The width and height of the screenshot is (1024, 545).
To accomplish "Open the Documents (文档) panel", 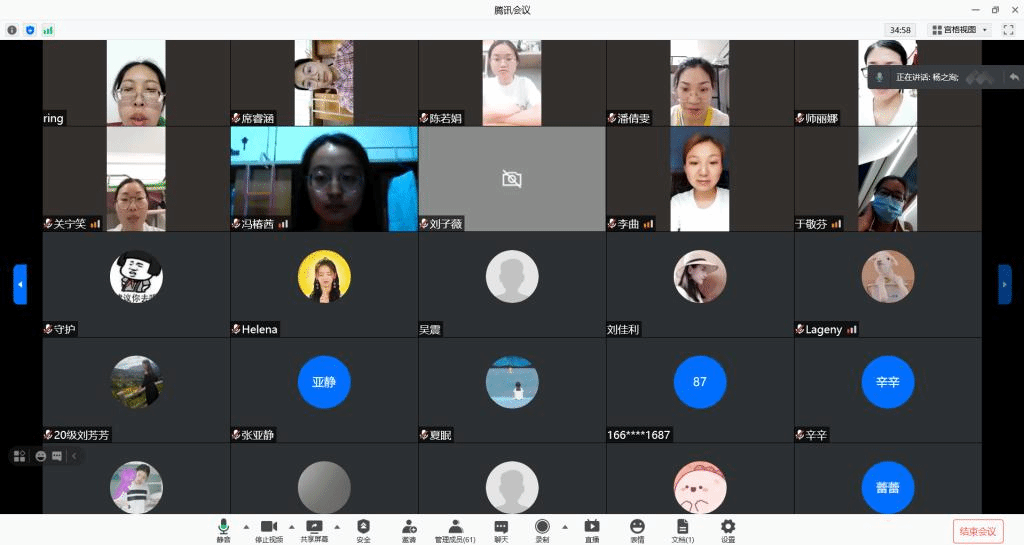I will pyautogui.click(x=683, y=530).
